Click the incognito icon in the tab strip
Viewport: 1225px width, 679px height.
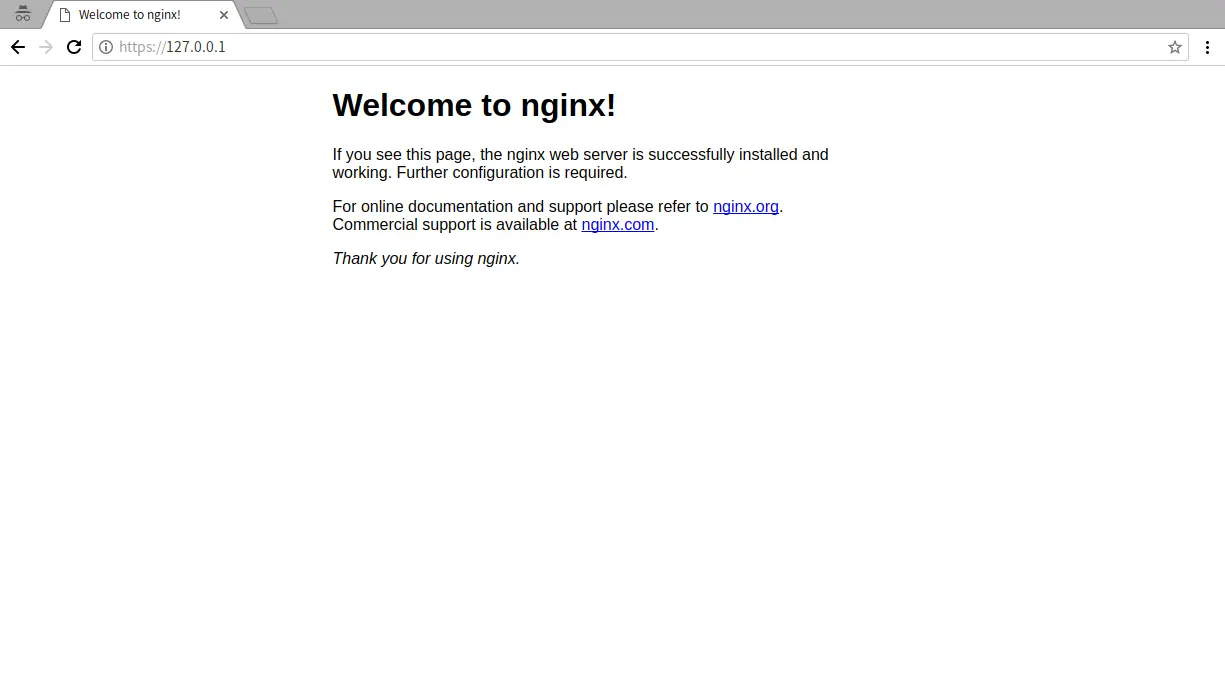coord(23,14)
